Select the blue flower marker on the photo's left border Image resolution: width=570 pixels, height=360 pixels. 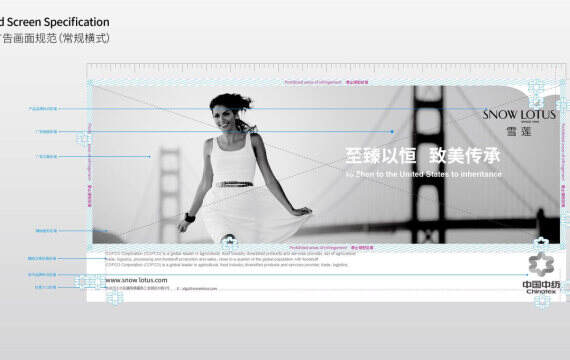pyautogui.click(x=84, y=139)
